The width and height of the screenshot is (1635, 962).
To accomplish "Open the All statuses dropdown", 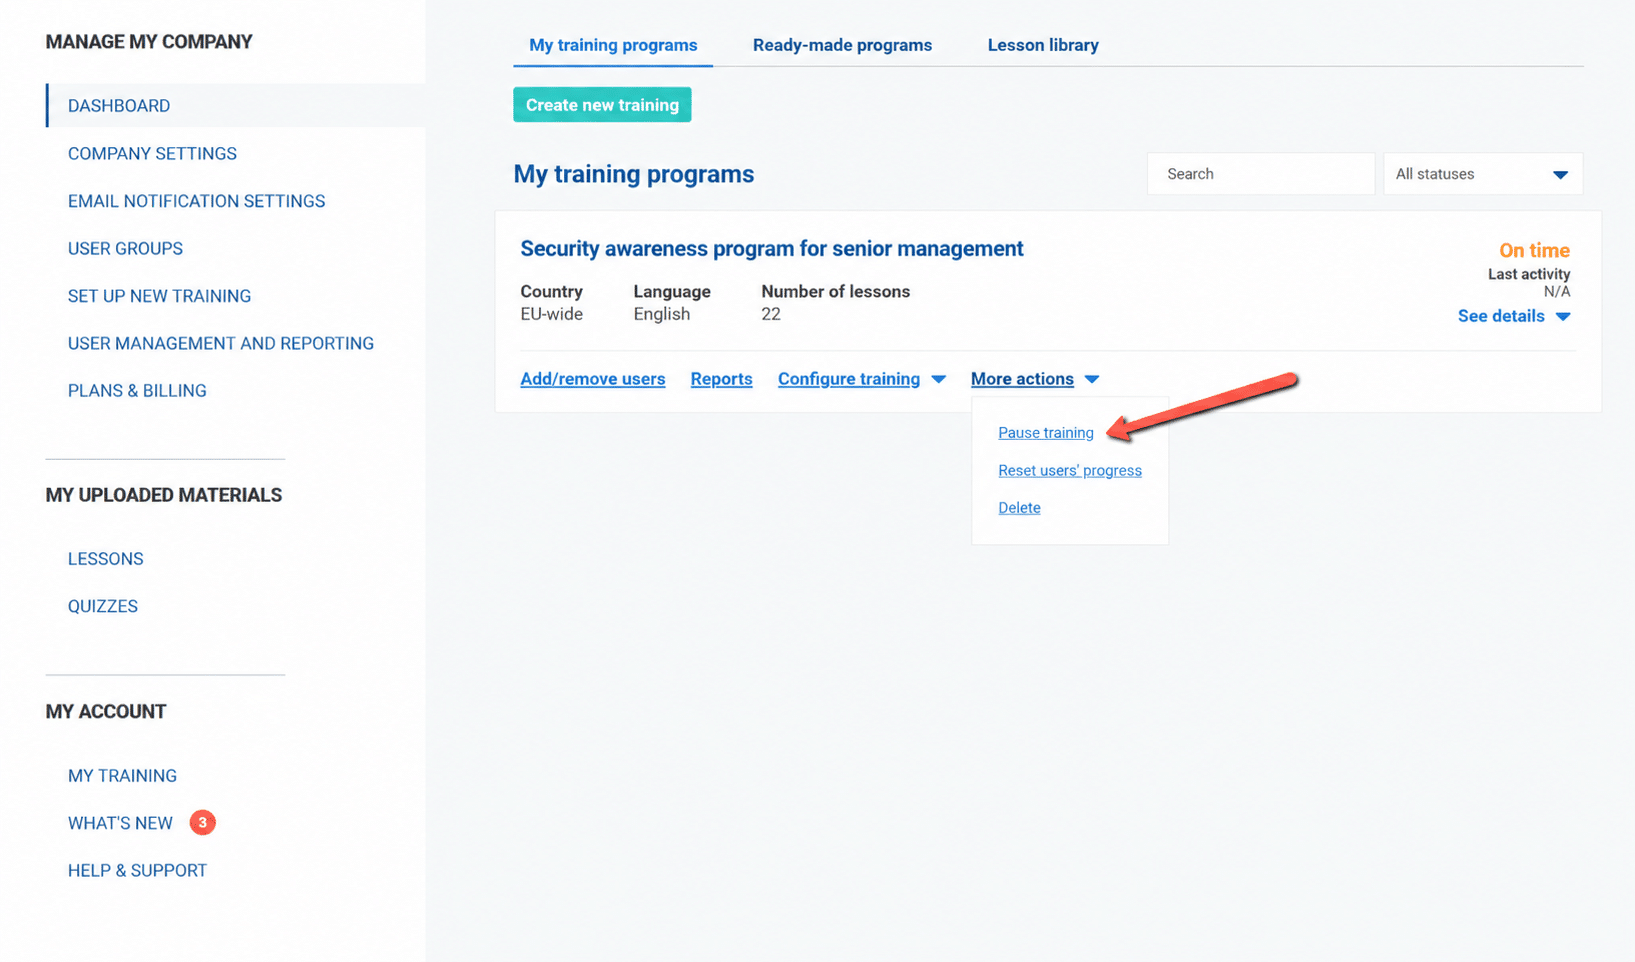I will (x=1482, y=174).
